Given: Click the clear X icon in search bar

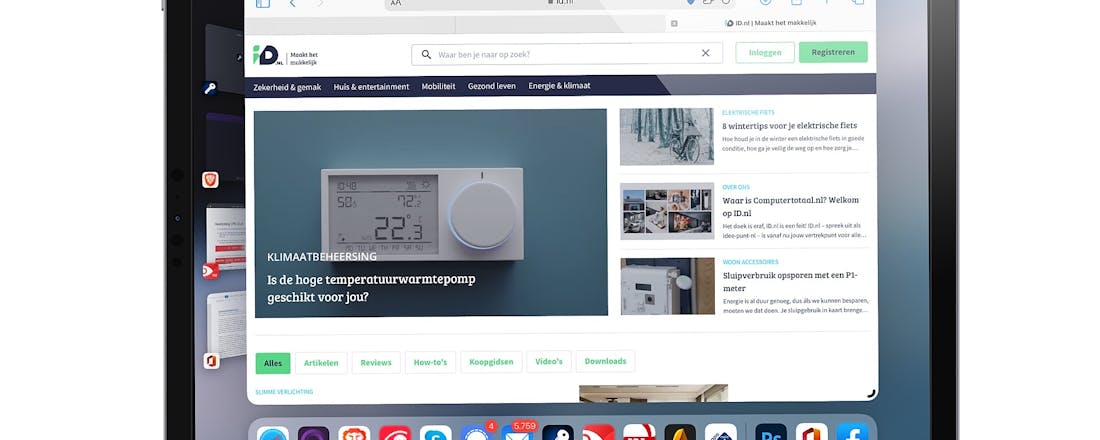Looking at the screenshot, I should point(705,54).
